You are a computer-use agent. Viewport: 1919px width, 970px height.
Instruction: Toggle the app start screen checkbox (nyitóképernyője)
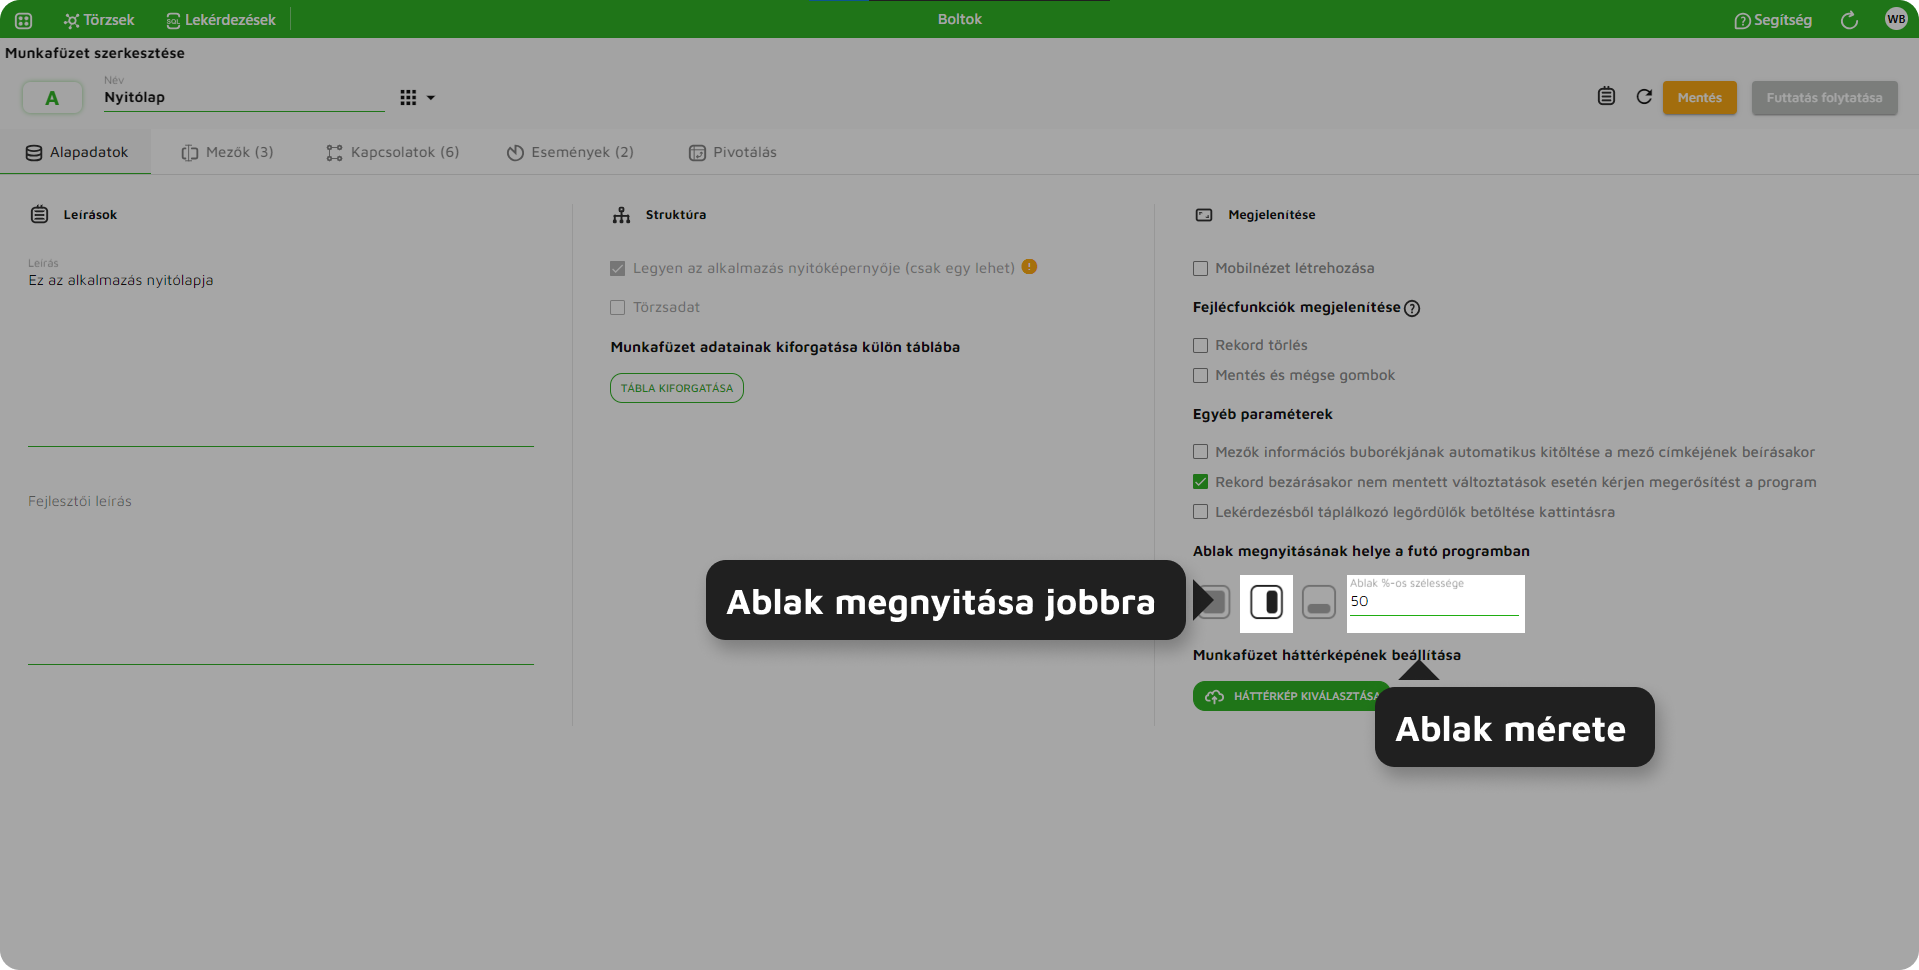click(617, 268)
